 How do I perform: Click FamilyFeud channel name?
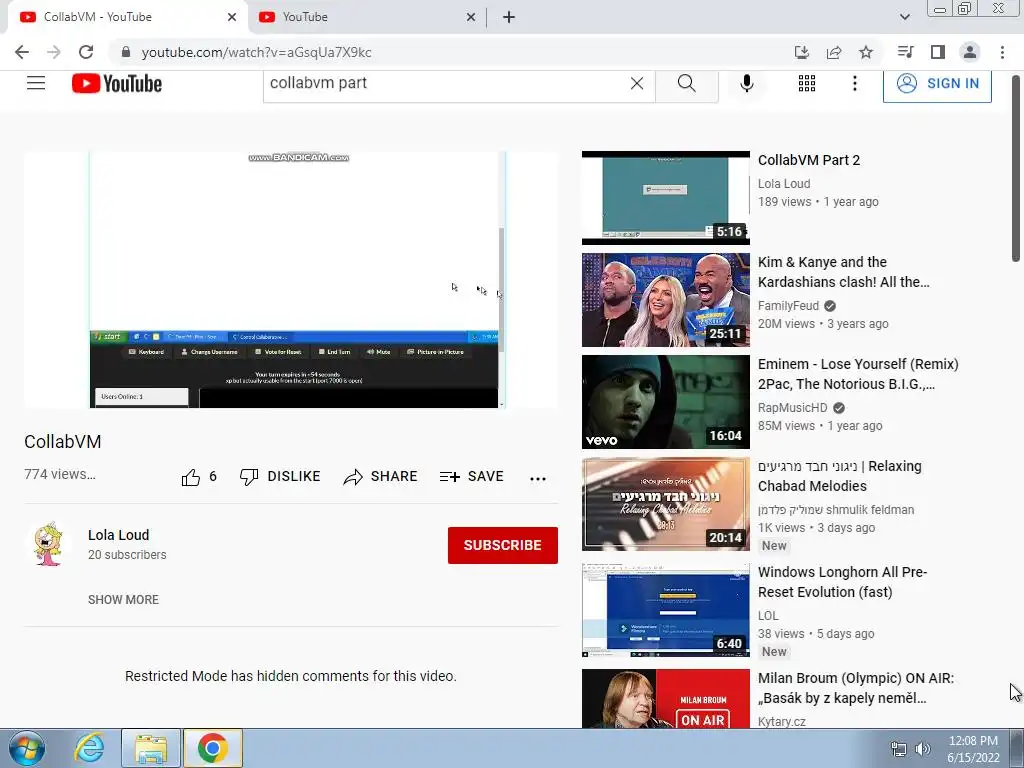(x=788, y=306)
